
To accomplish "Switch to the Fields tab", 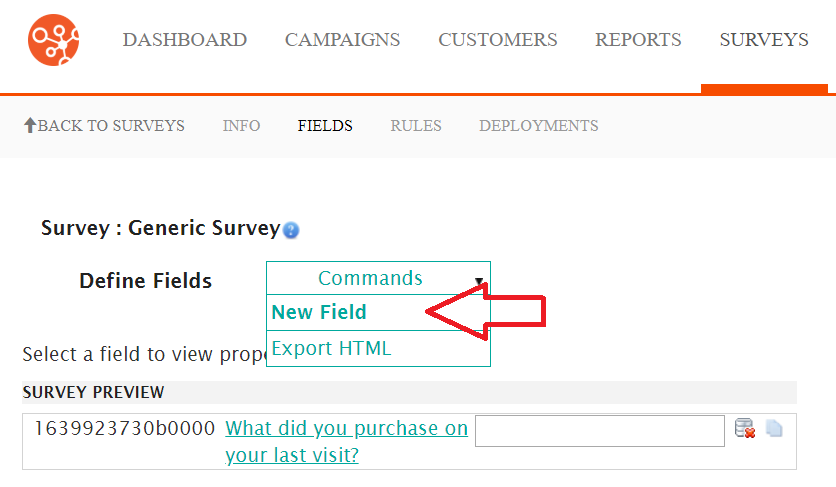I will 325,126.
